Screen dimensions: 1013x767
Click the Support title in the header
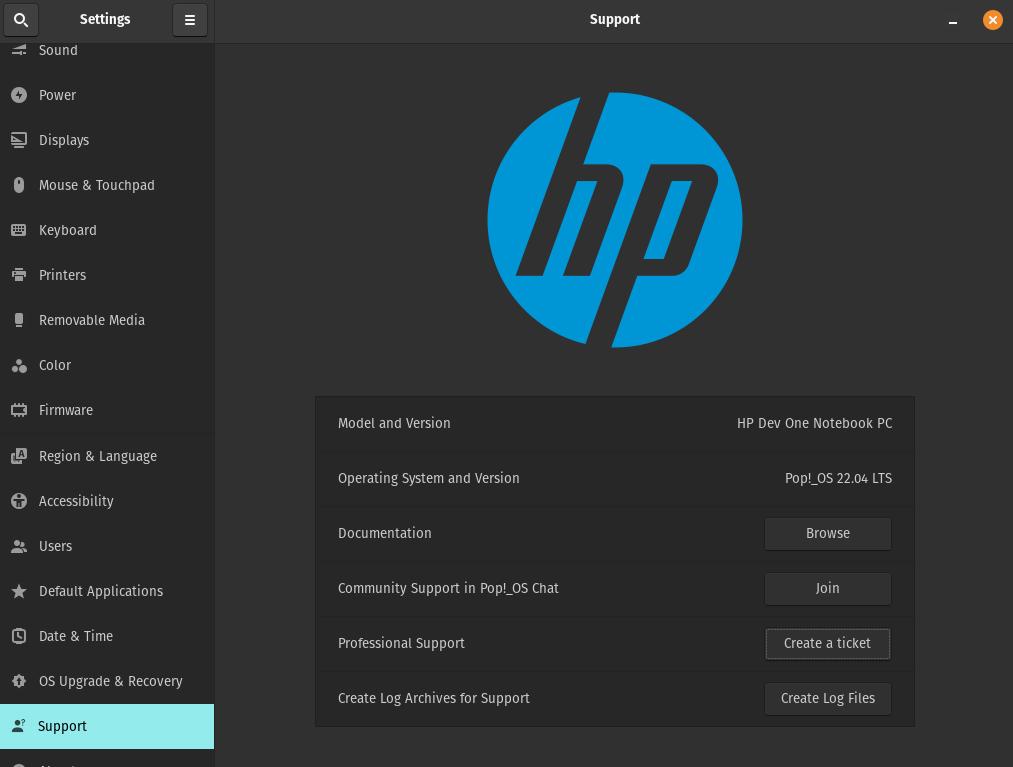[614, 19]
